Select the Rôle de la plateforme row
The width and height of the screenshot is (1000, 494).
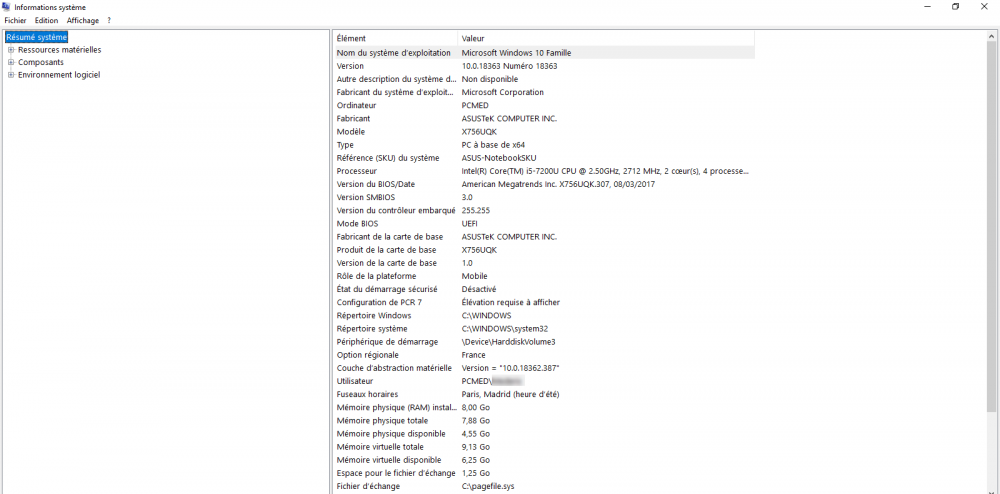tap(544, 276)
